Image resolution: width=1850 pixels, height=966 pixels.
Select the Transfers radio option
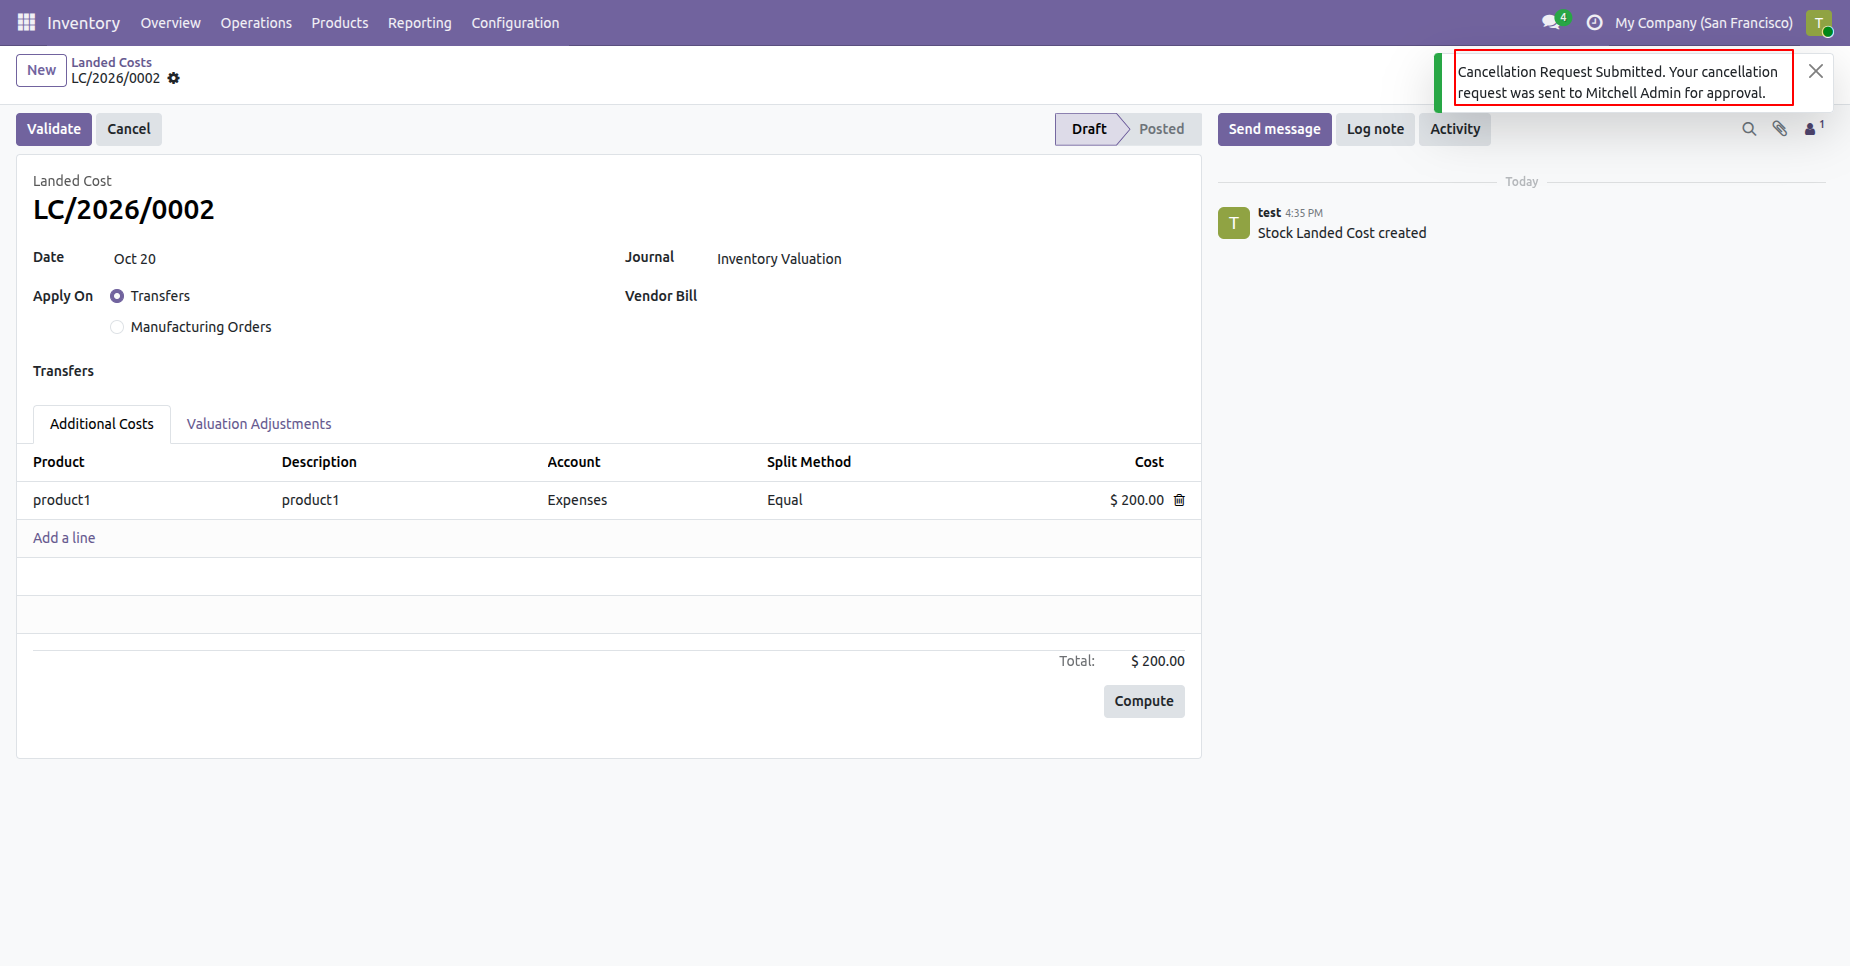(x=117, y=296)
